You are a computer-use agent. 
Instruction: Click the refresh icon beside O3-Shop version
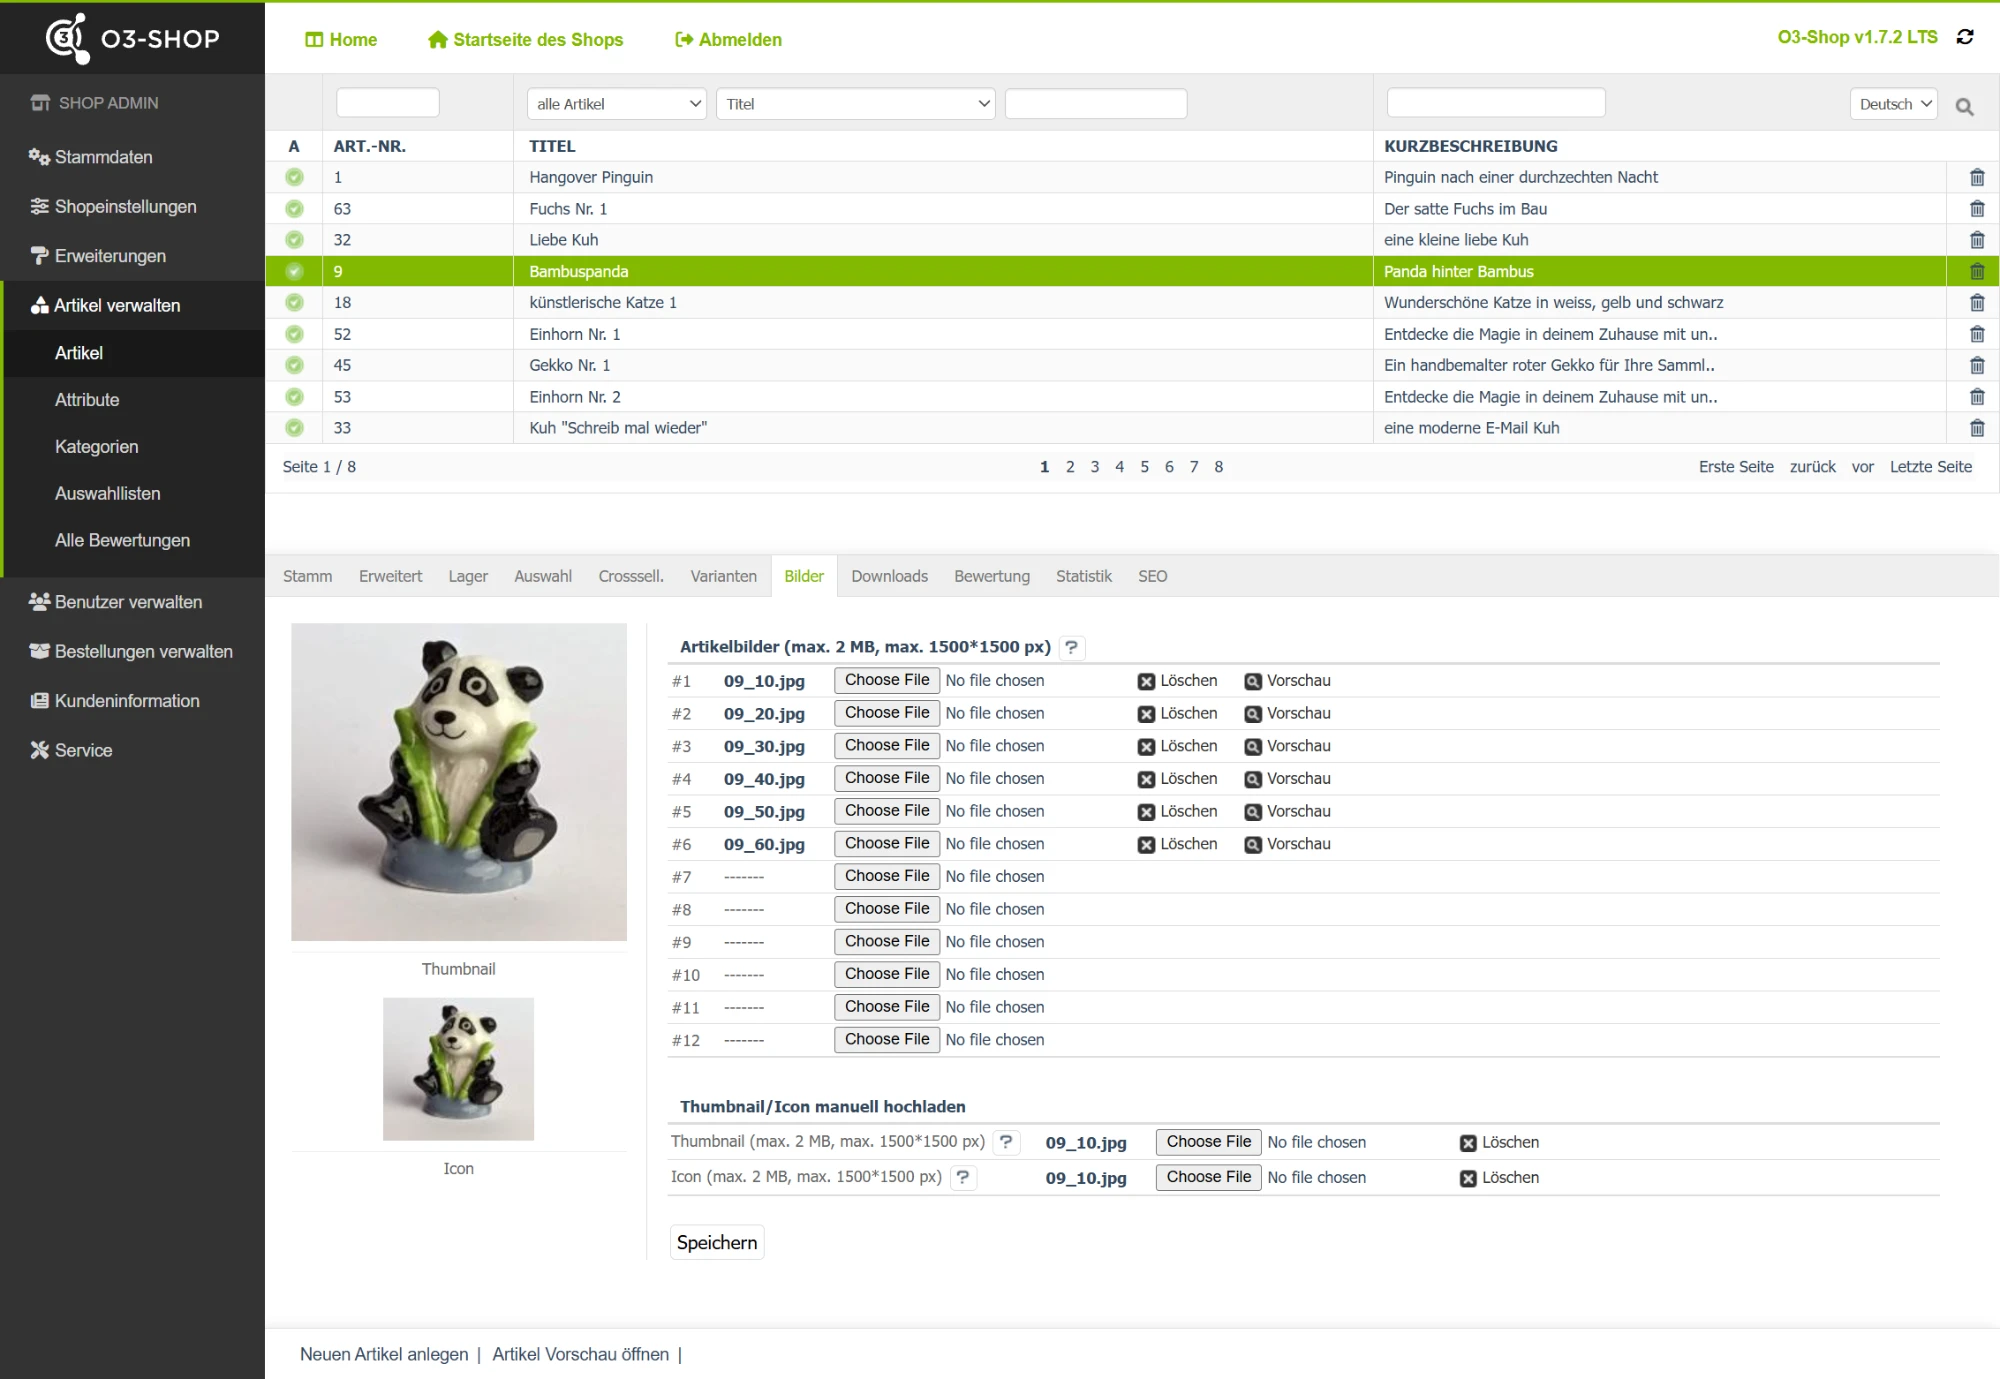[1965, 37]
